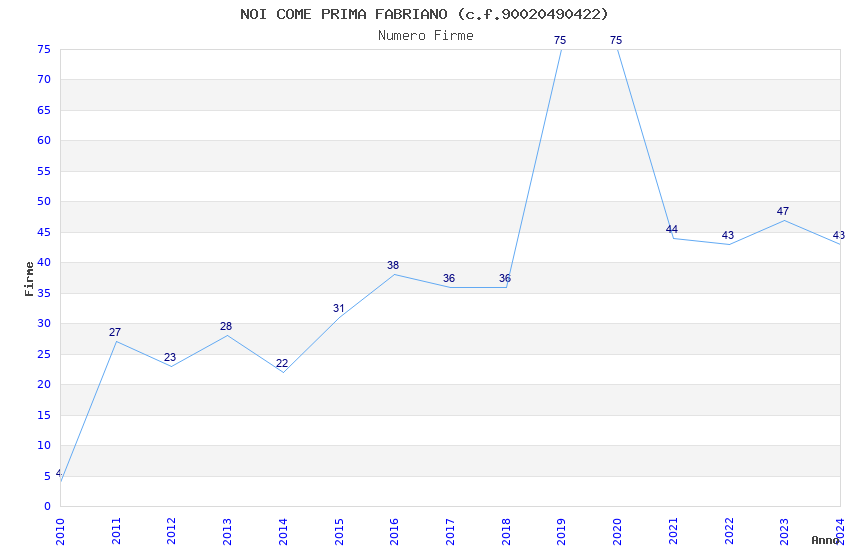Select the 2021 year label
Image resolution: width=850 pixels, height=550 pixels.
673,531
